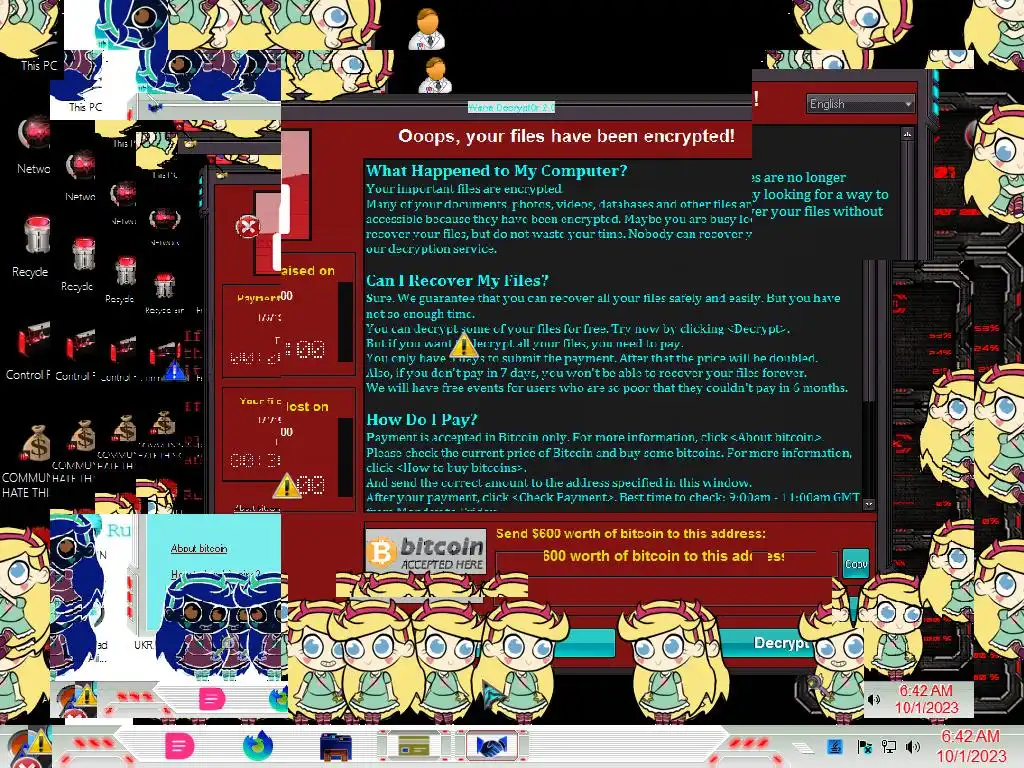
Task: Click the duplicated speaker icon above the taskbar
Action: click(874, 700)
